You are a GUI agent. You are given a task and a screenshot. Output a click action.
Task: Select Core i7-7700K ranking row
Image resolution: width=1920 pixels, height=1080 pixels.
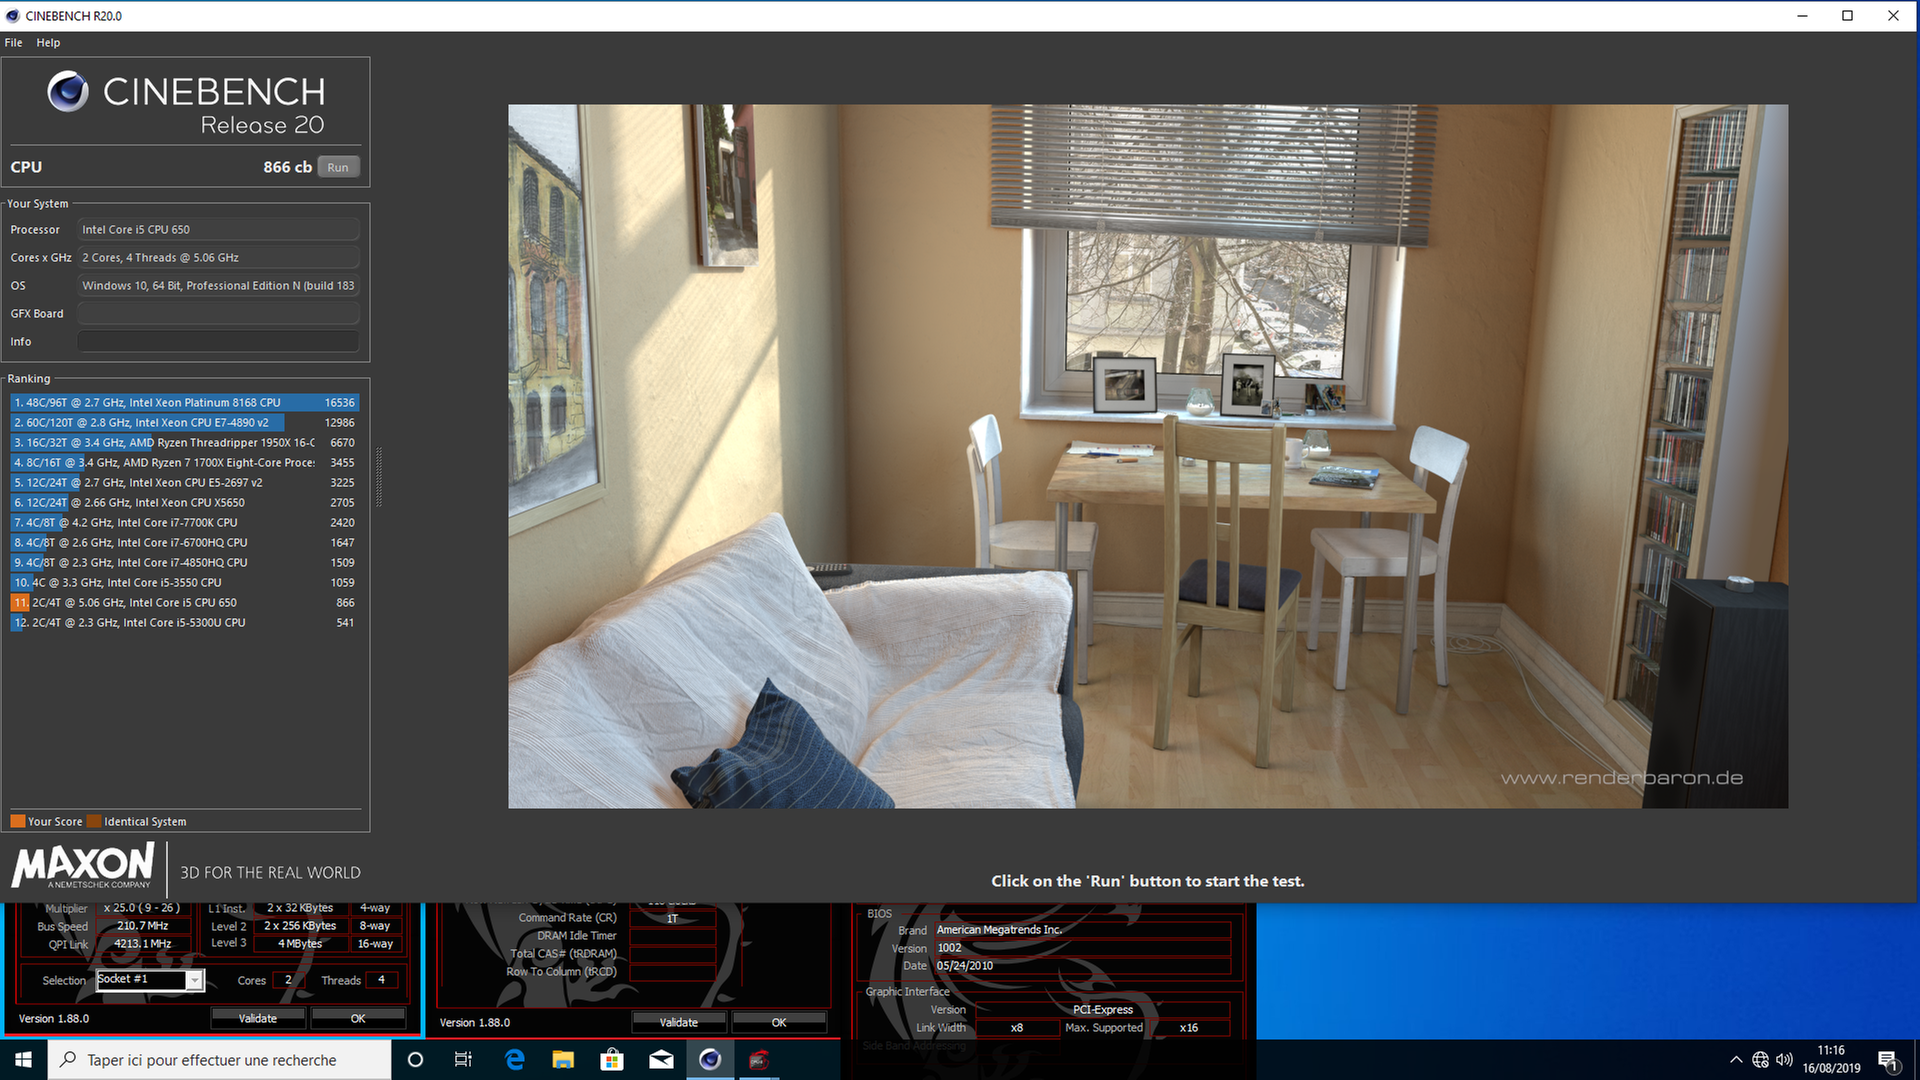click(x=185, y=523)
